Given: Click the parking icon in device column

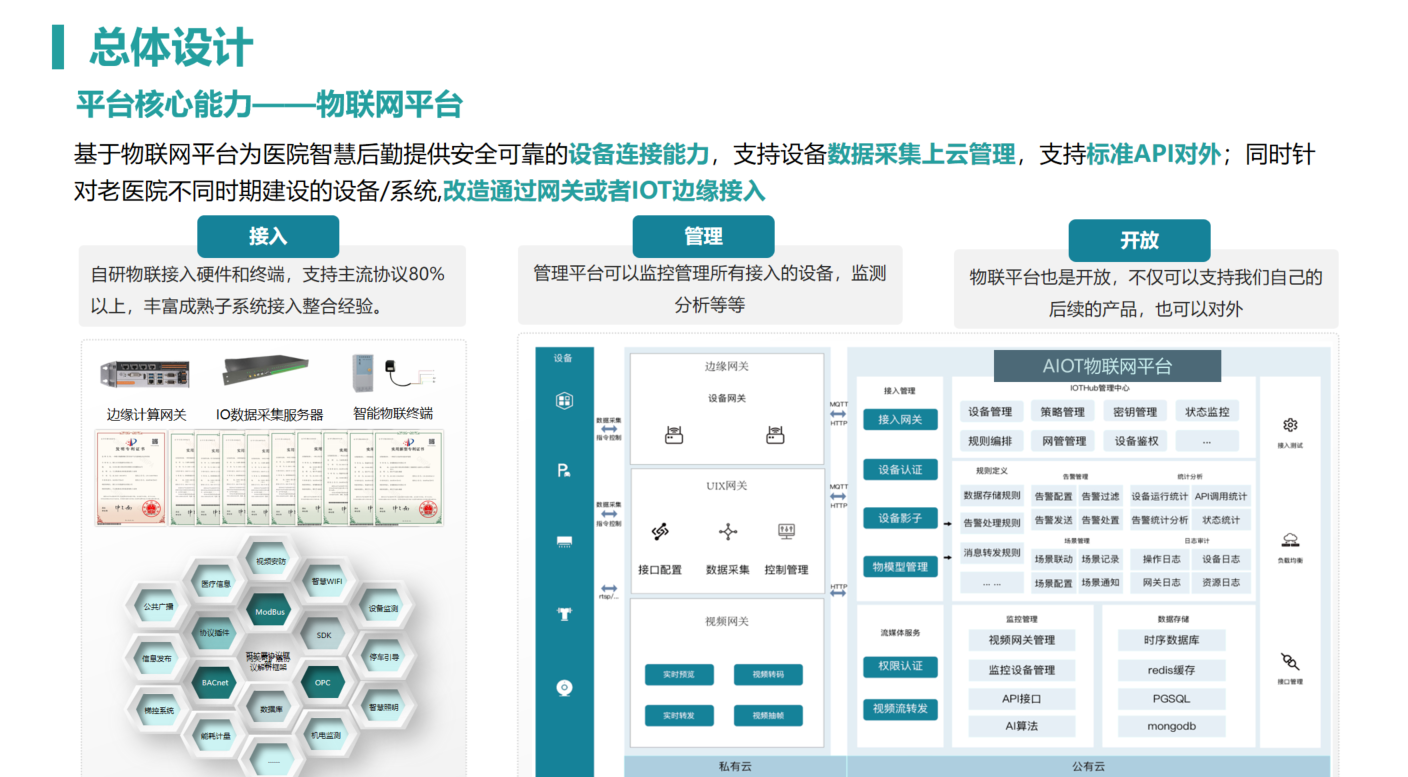Looking at the screenshot, I should [564, 470].
